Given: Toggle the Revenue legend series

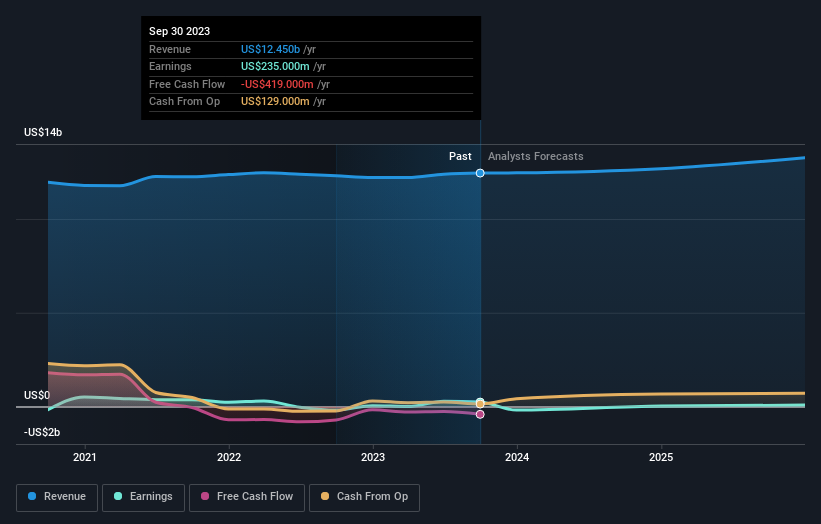Looking at the screenshot, I should (57, 497).
